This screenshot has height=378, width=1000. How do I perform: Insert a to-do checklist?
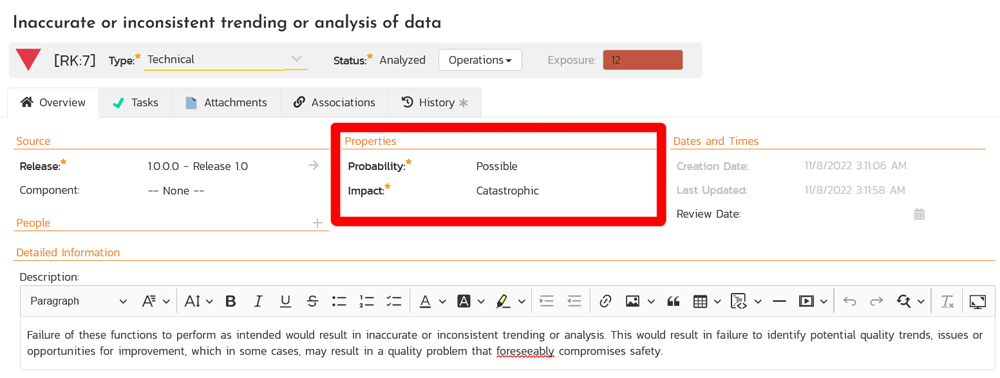click(x=393, y=302)
